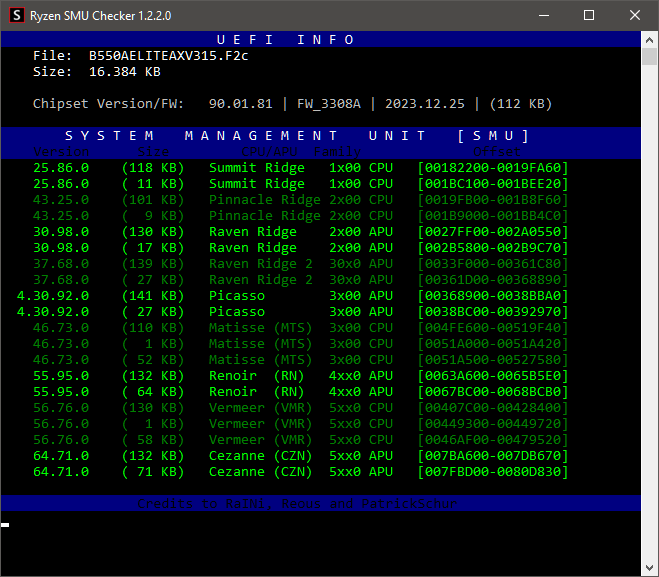659x577 pixels.
Task: Click offset [0067BC00-0068BCB0]
Action: click(x=493, y=391)
